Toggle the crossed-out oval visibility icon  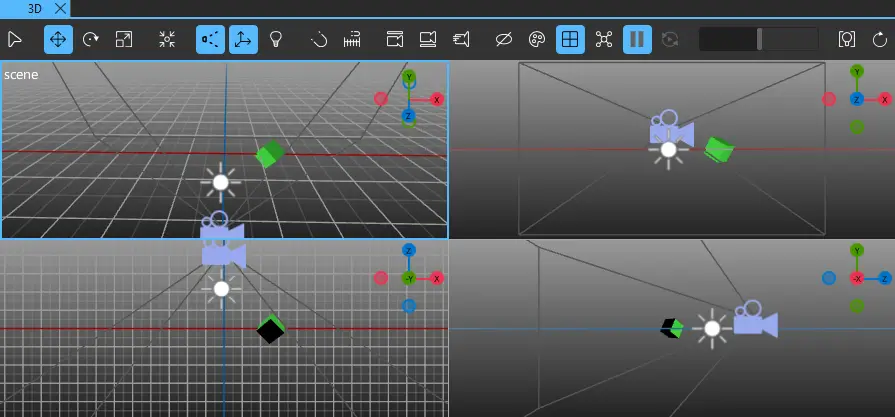click(x=504, y=40)
